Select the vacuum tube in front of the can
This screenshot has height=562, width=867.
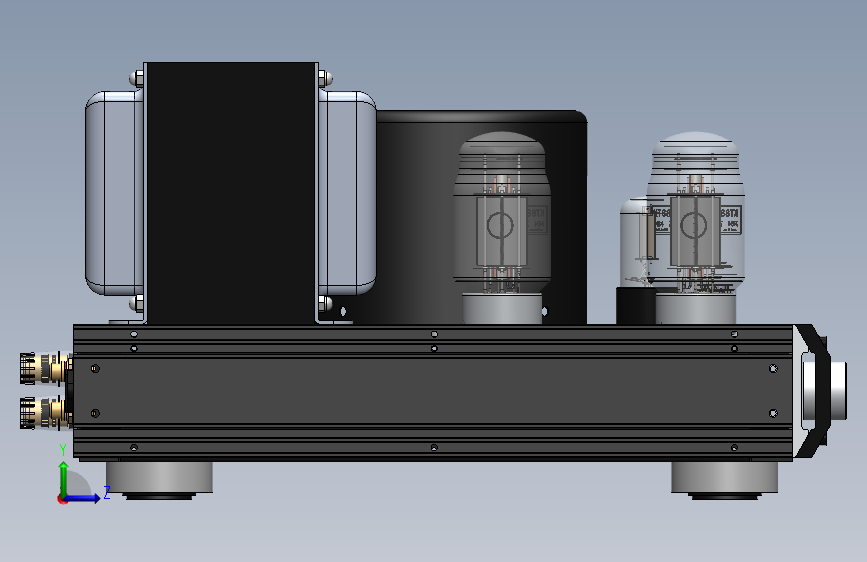click(x=502, y=227)
